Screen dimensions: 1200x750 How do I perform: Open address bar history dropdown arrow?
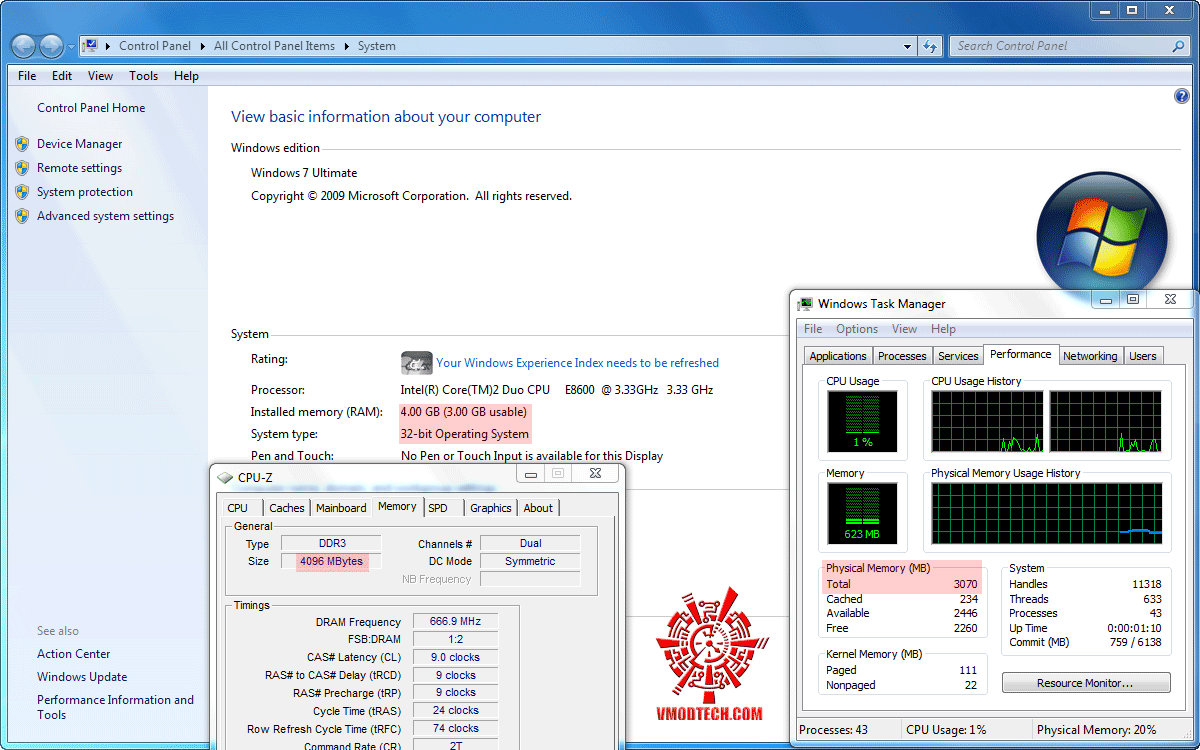pyautogui.click(x=908, y=46)
